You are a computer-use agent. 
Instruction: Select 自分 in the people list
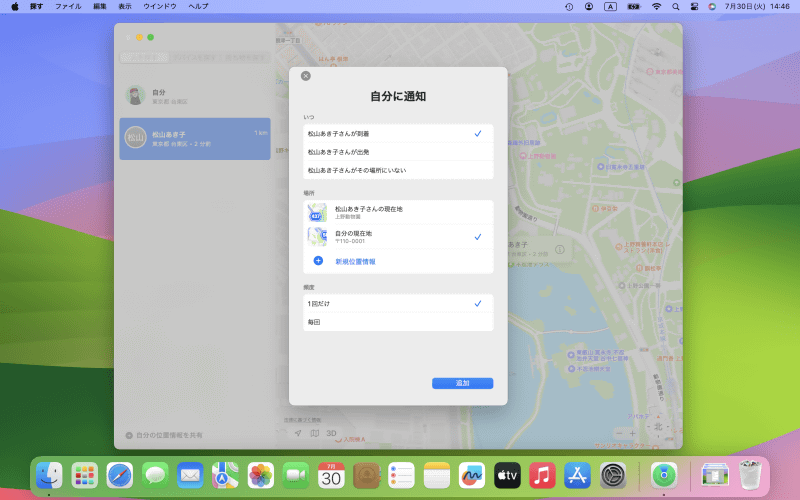(195, 95)
